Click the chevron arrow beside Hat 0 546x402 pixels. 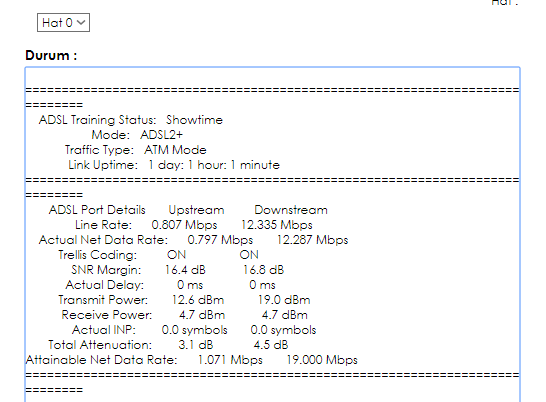pos(81,23)
